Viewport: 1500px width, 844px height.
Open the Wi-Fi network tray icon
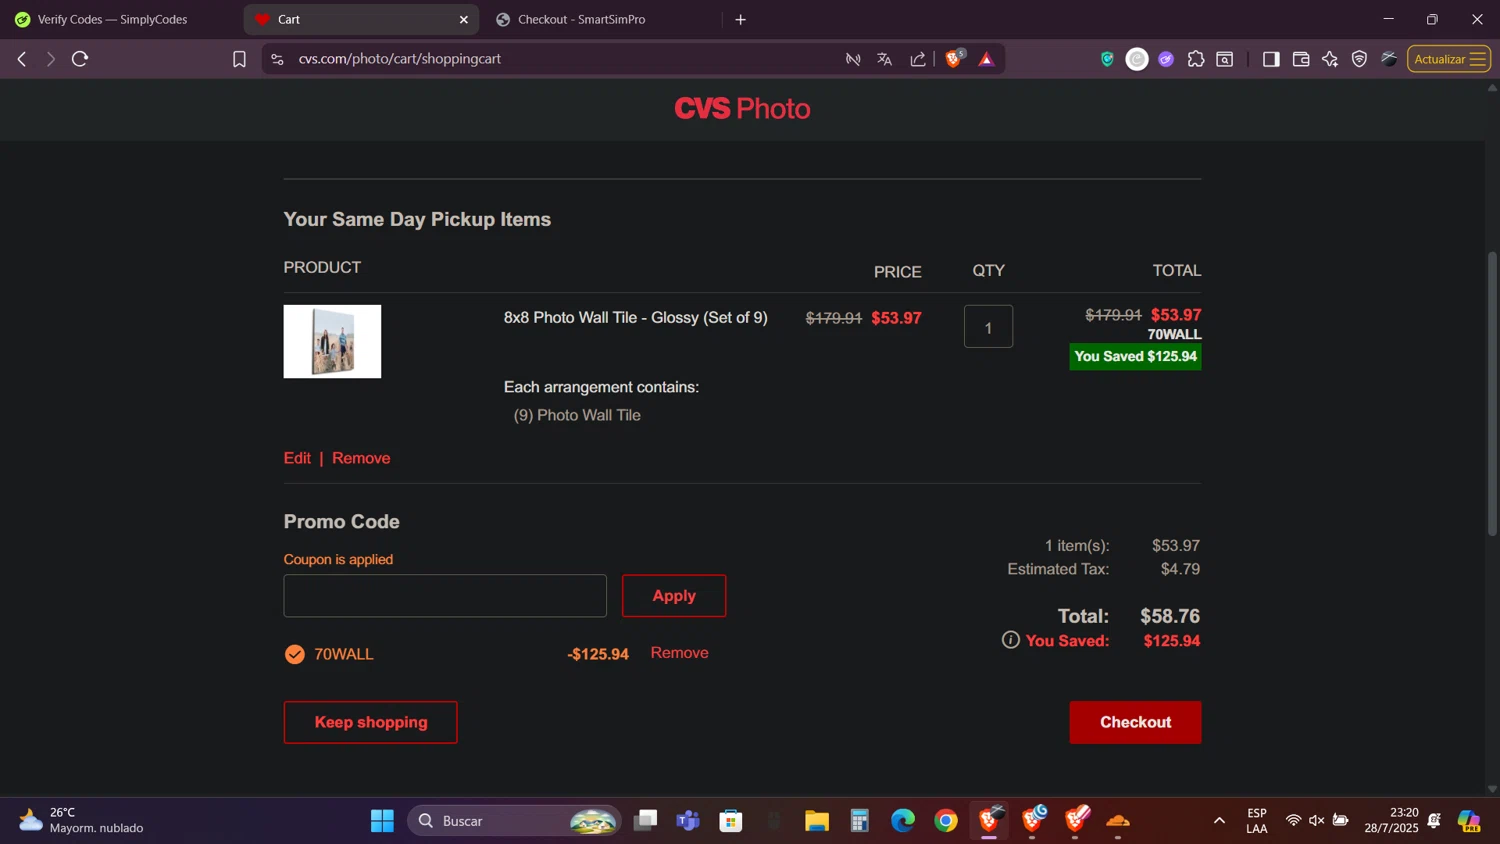click(1293, 821)
